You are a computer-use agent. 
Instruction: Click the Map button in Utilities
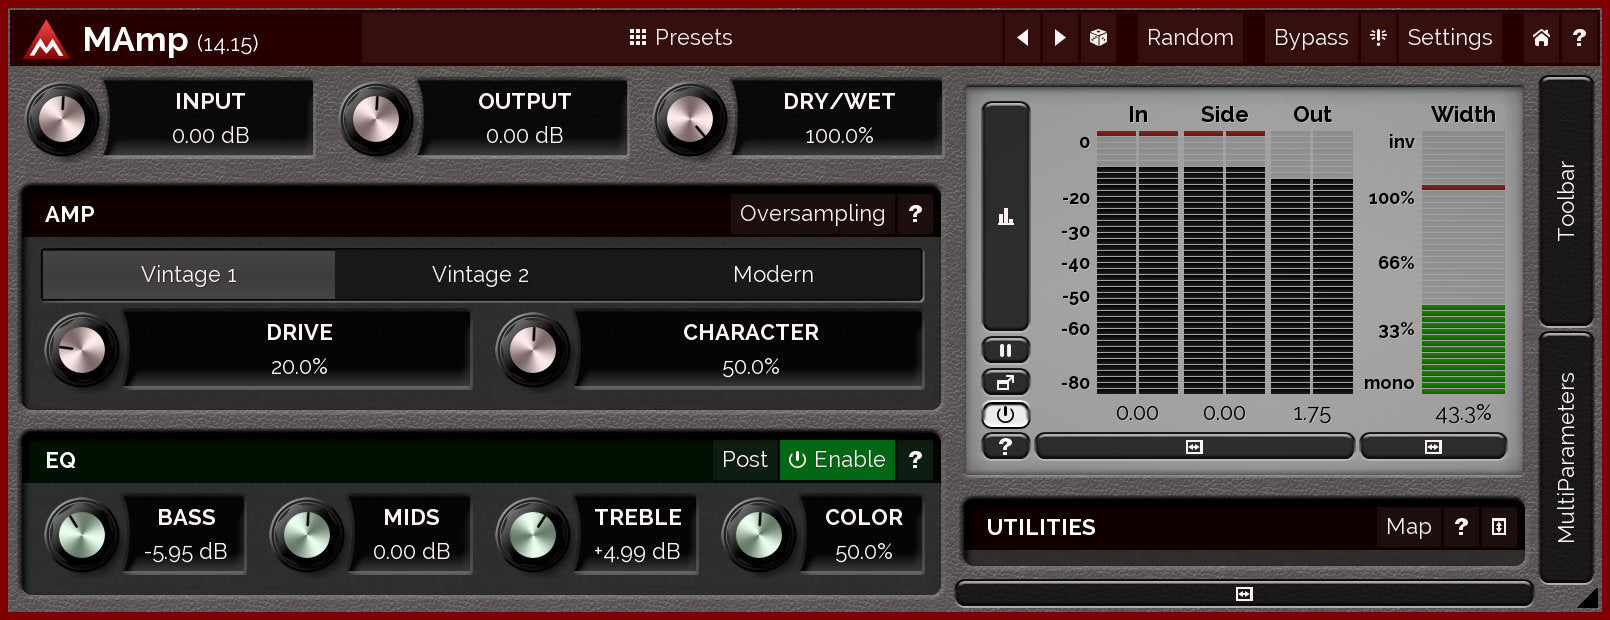click(x=1408, y=527)
